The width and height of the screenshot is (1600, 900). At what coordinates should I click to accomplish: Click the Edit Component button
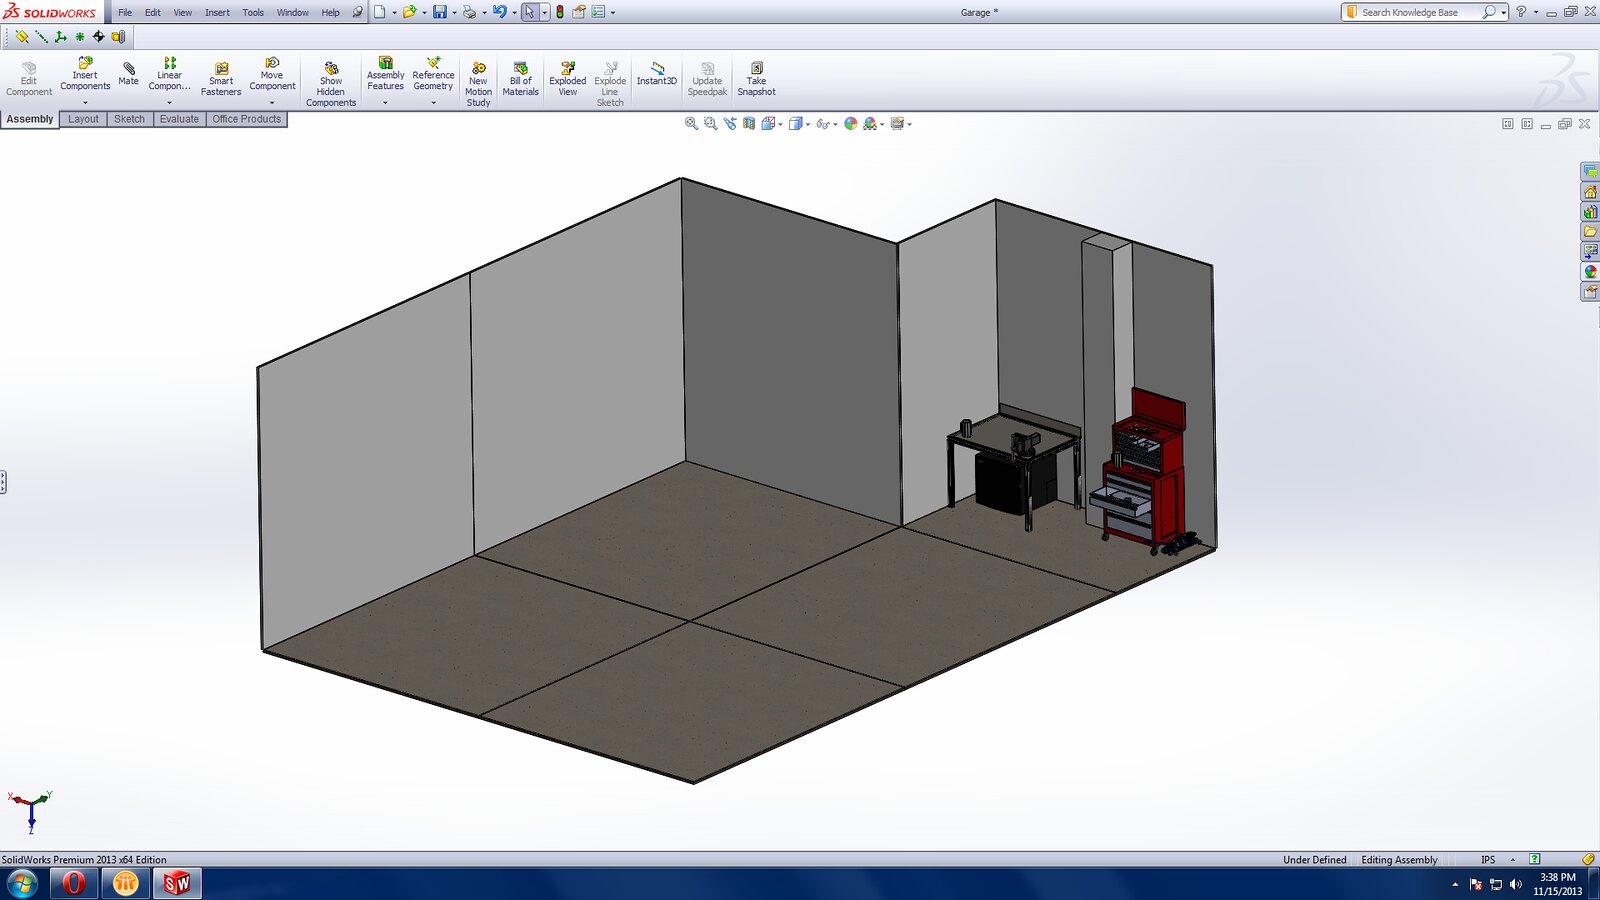(29, 80)
